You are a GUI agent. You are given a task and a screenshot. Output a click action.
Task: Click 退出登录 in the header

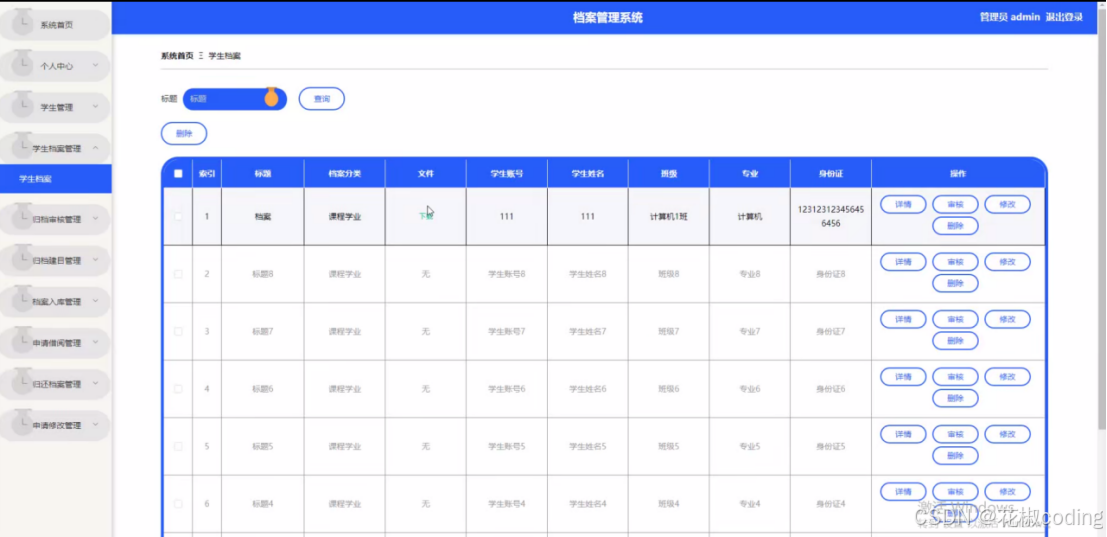(x=1064, y=17)
